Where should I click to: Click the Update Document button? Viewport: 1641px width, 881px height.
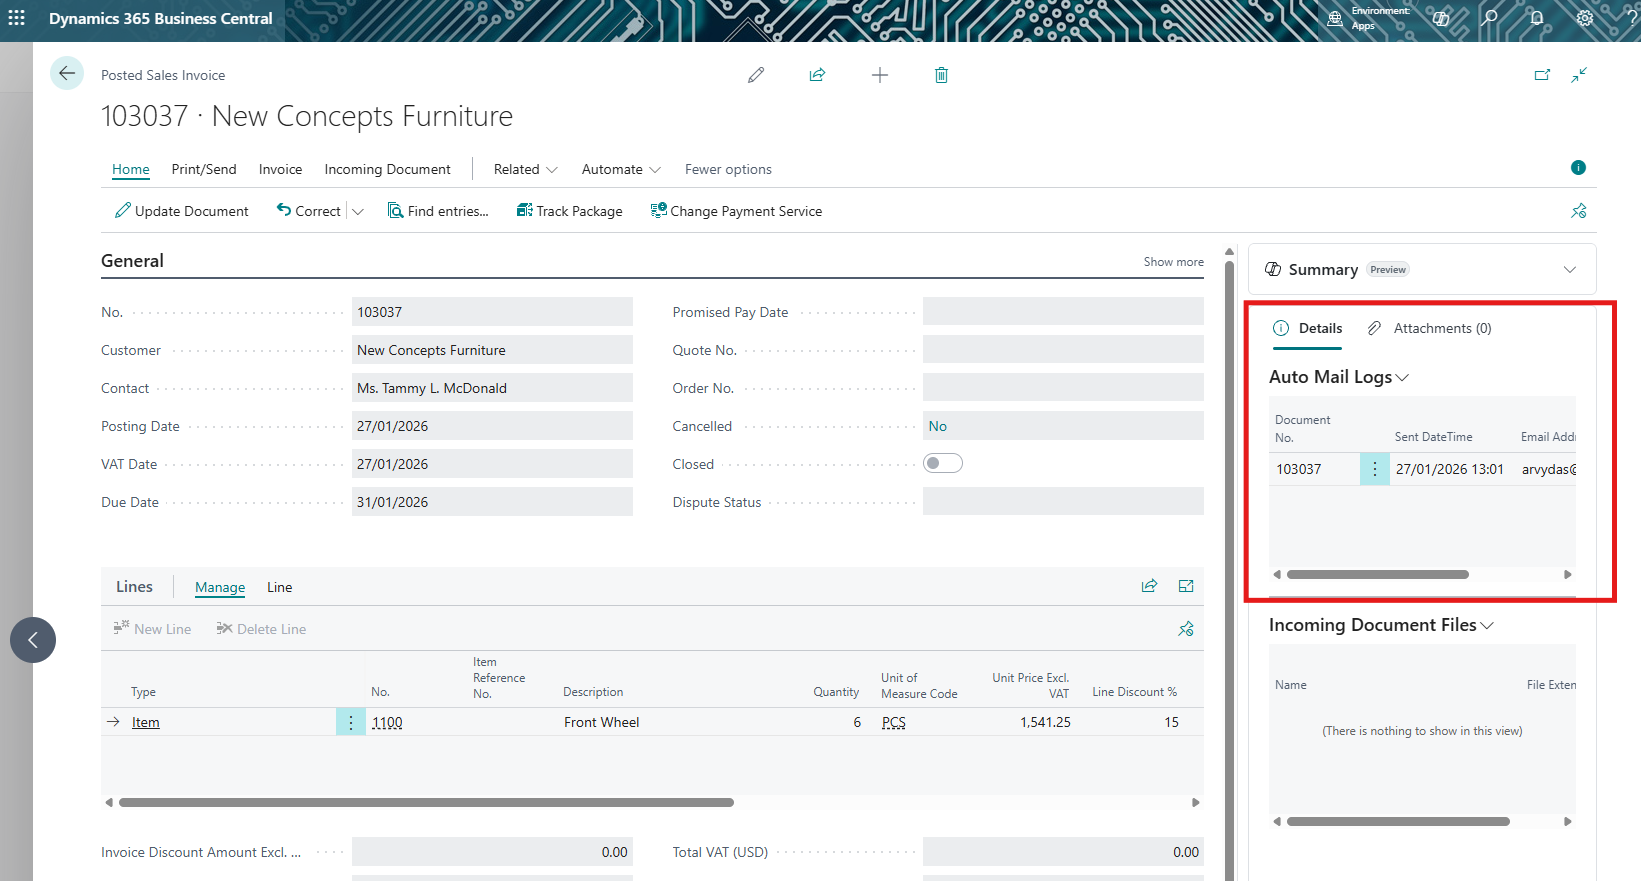pyautogui.click(x=182, y=211)
